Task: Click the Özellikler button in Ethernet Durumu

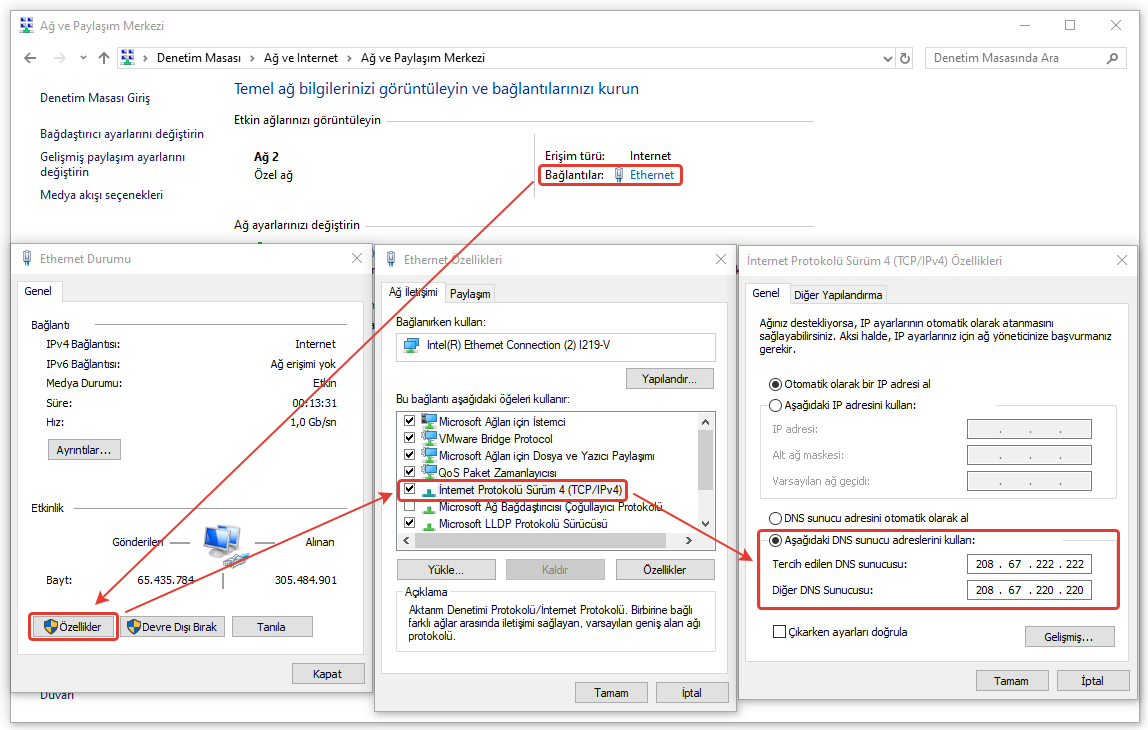Action: coord(73,627)
